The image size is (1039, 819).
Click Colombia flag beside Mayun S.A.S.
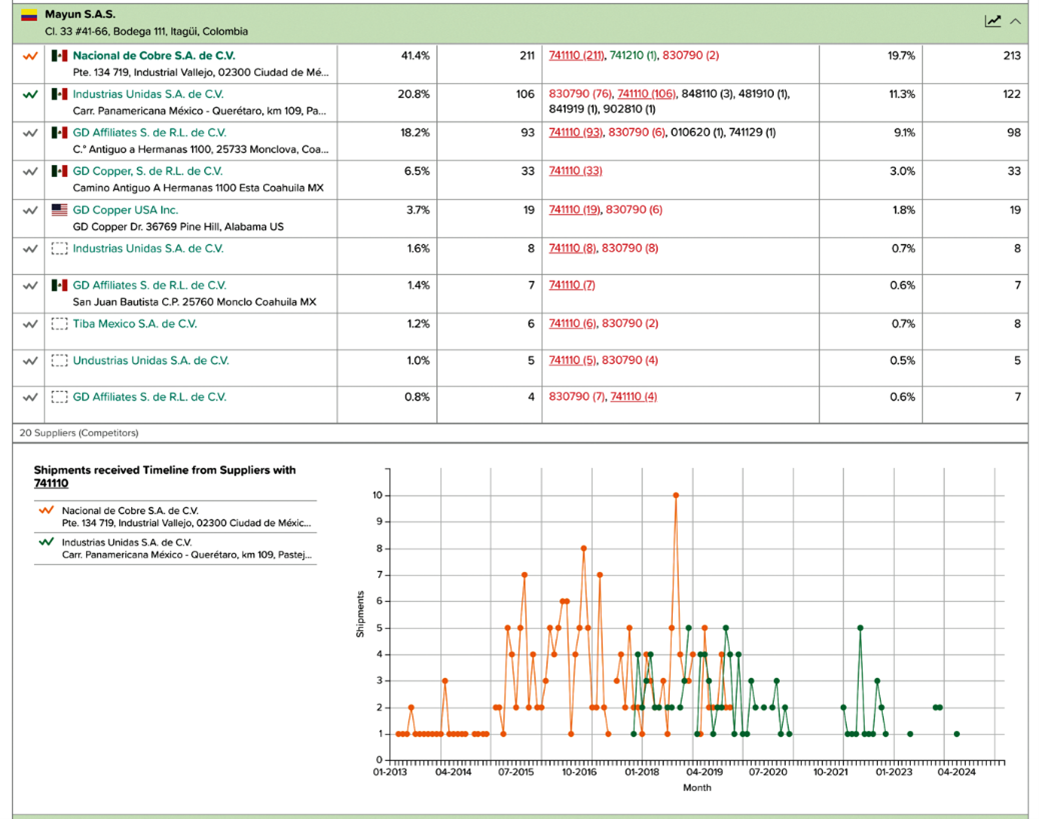click(28, 15)
